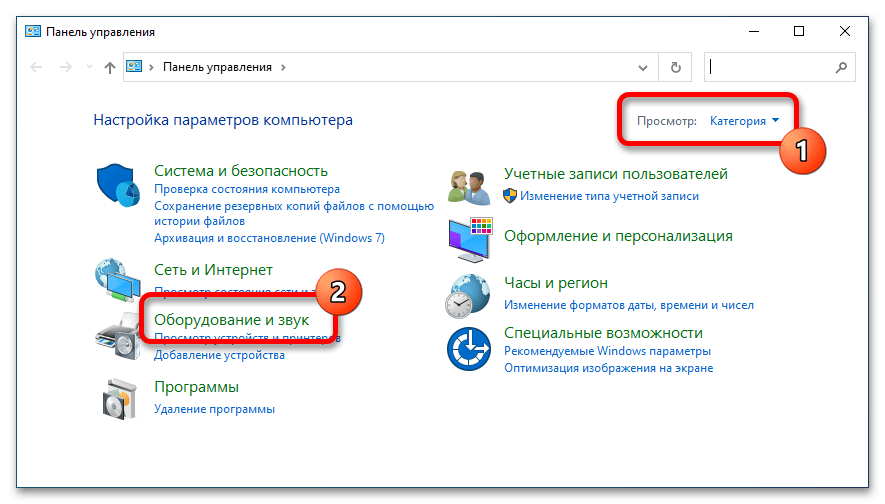Open the Network and Internet globe icon
Screen dimensions: 885x504
pyautogui.click(x=117, y=280)
